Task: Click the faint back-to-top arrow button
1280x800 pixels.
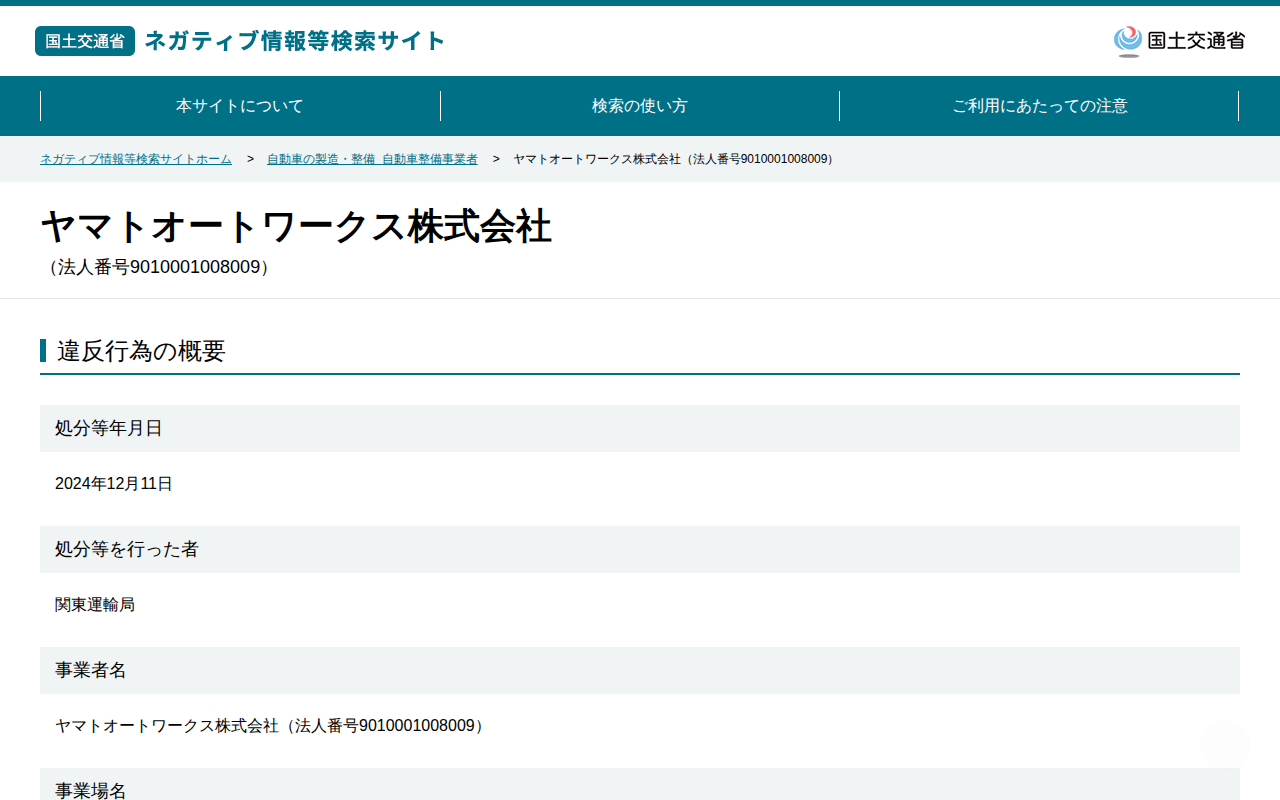Action: [x=1224, y=743]
